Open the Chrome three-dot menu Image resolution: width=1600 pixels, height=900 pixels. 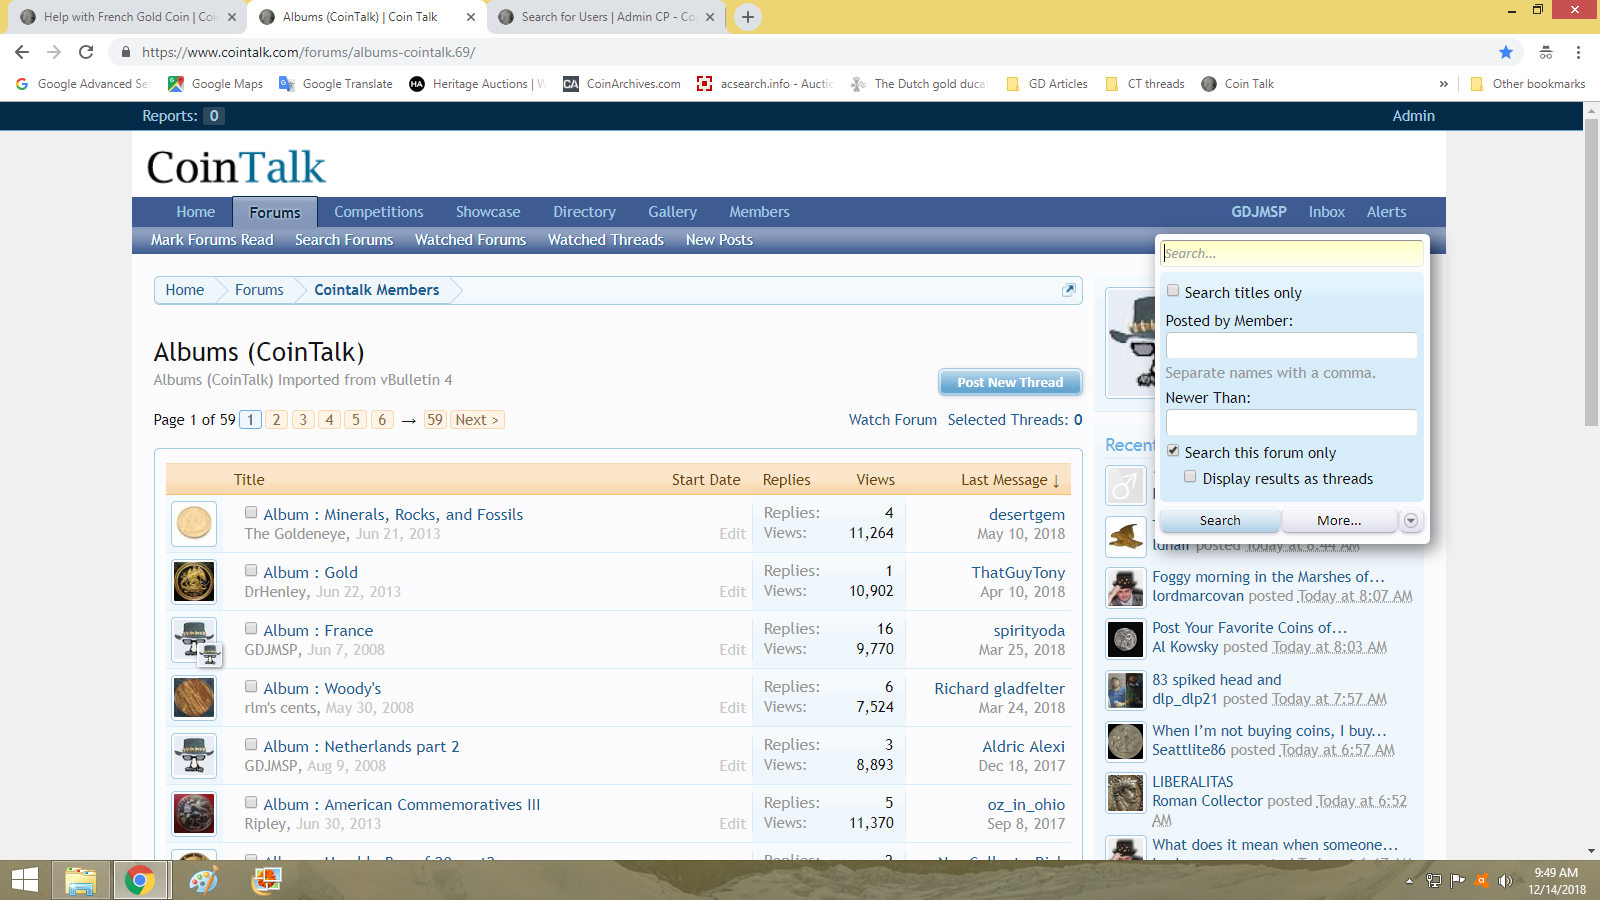pyautogui.click(x=1578, y=52)
